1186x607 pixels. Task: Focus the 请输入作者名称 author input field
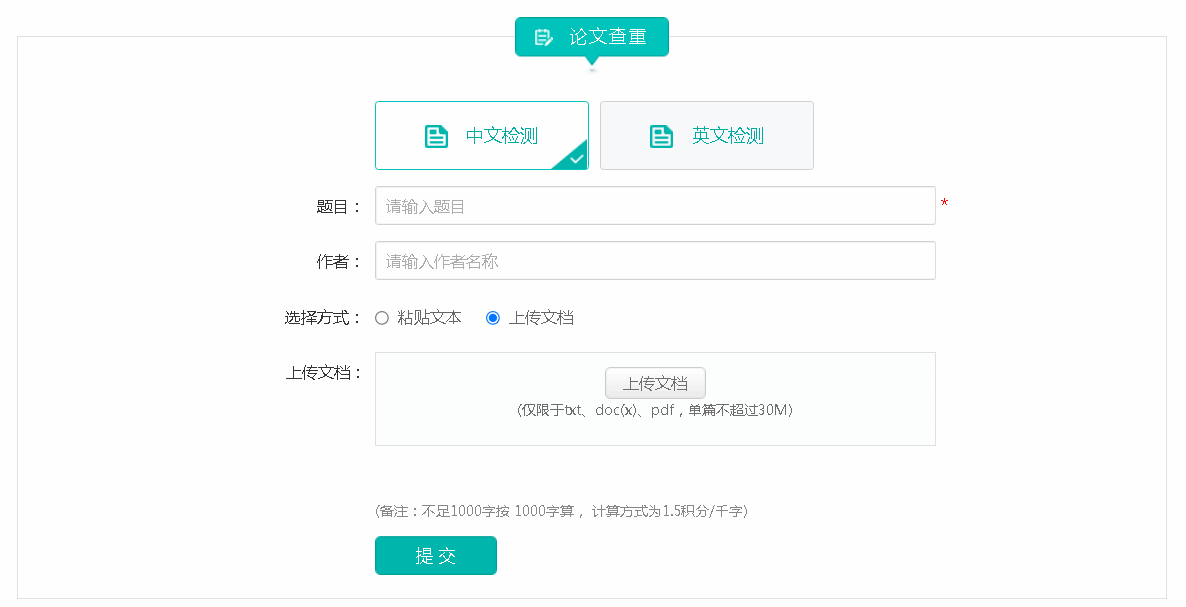click(x=655, y=261)
